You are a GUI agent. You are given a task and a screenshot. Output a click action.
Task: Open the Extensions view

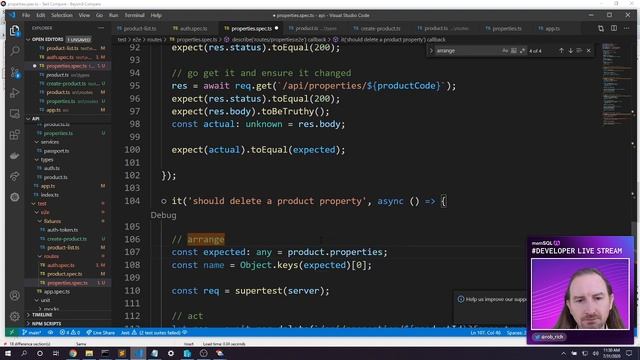(15, 135)
